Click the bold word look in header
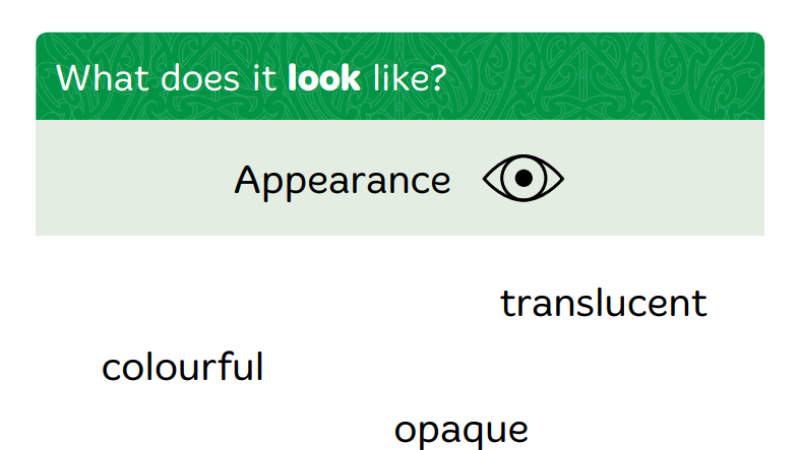The image size is (800, 450). (324, 78)
